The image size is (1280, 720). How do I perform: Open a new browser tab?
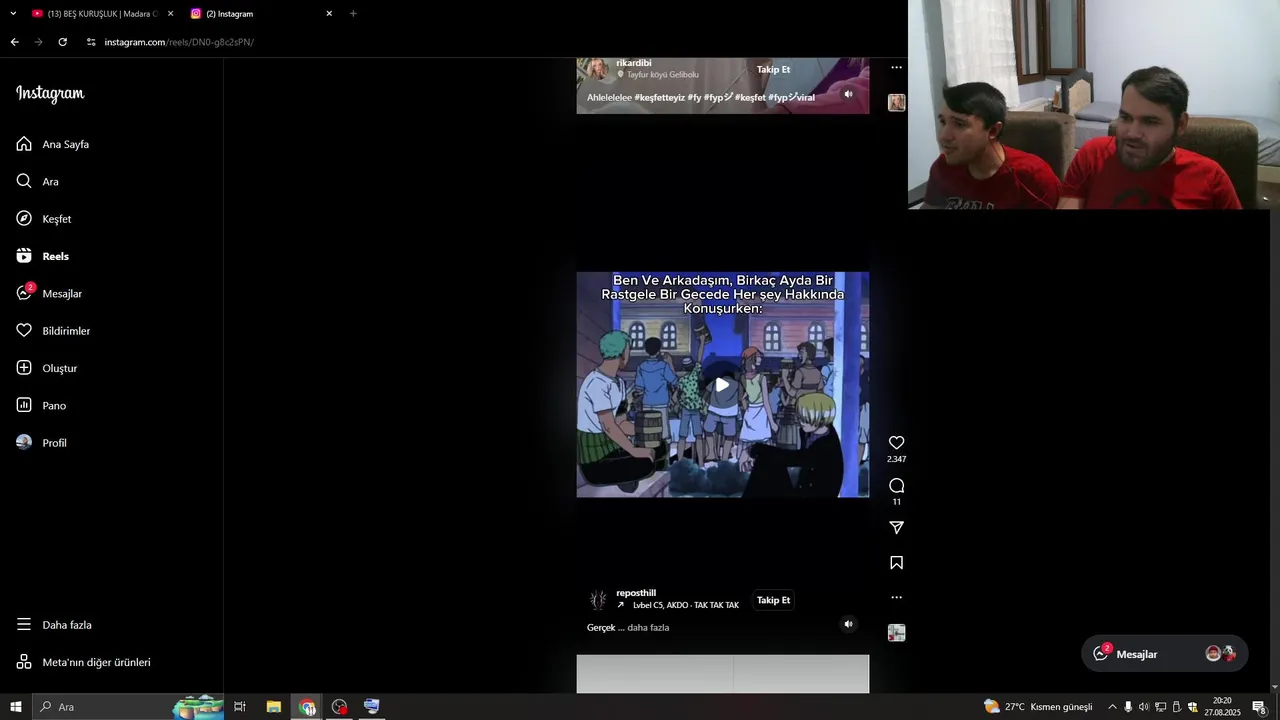353,14
